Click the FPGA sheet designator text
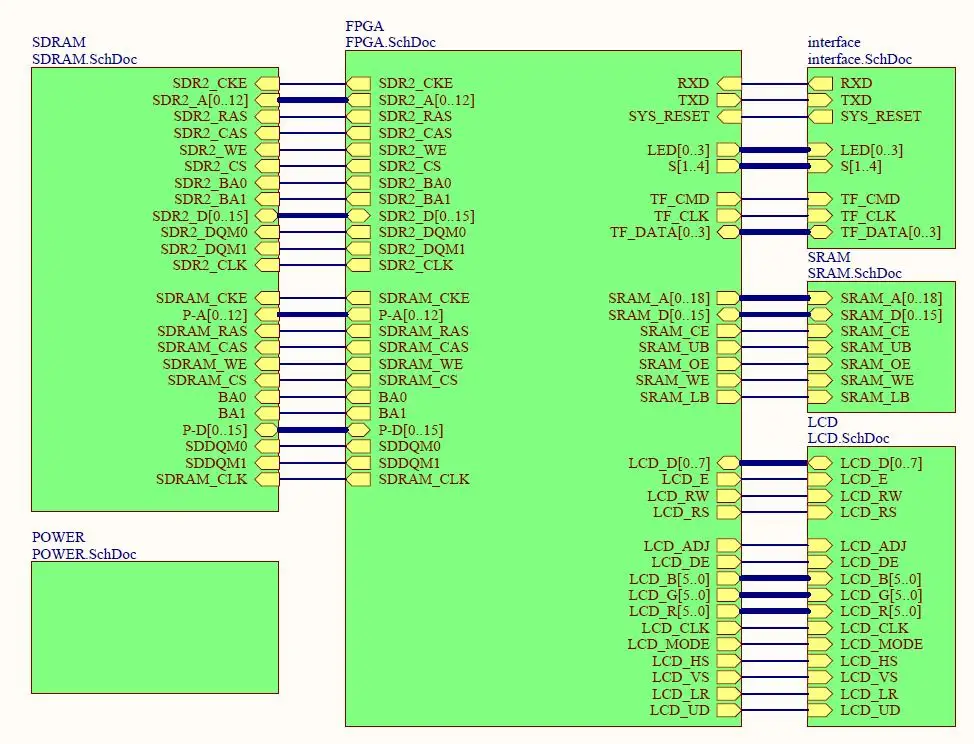Viewport: 974px width, 744px height. click(x=365, y=26)
